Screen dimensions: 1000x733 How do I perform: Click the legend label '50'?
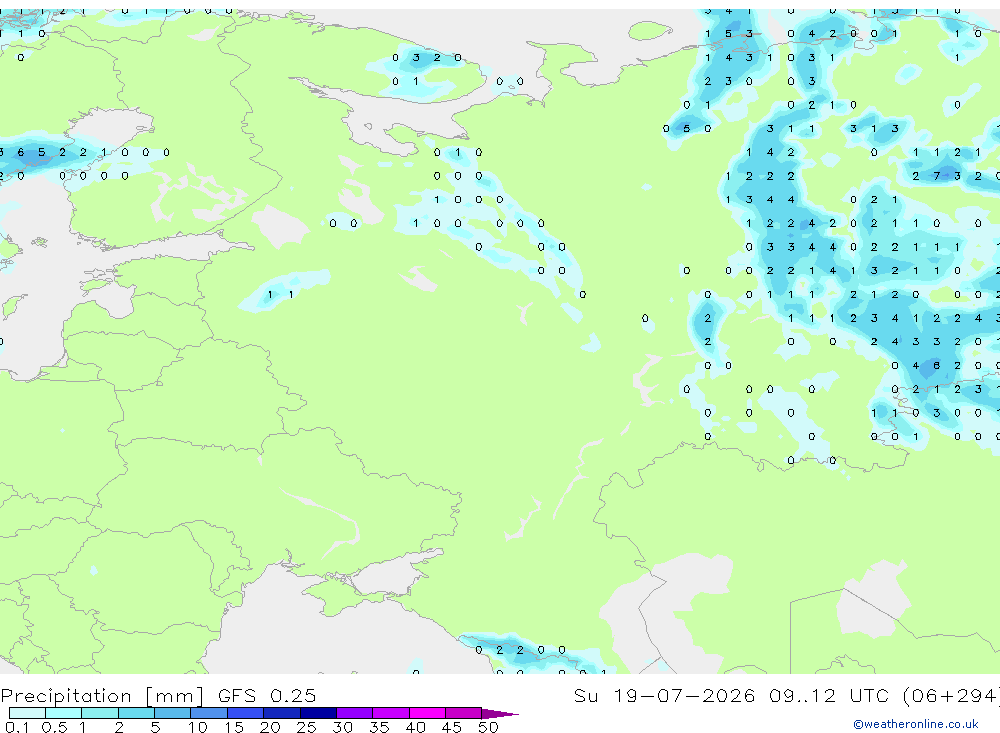pyautogui.click(x=488, y=727)
